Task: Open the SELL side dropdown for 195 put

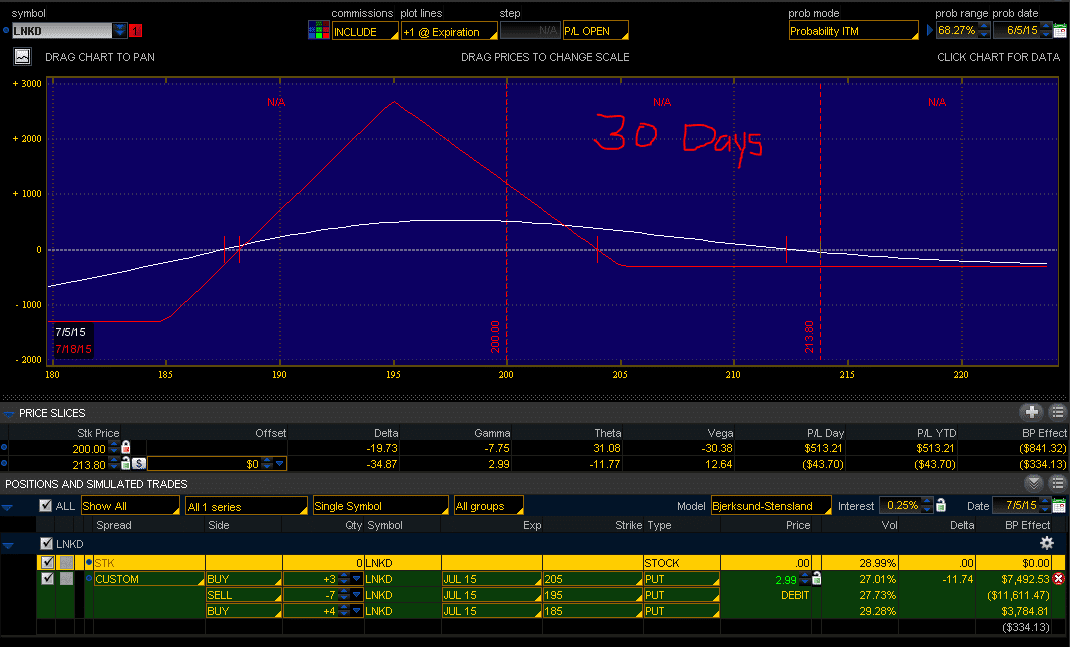Action: [244, 595]
